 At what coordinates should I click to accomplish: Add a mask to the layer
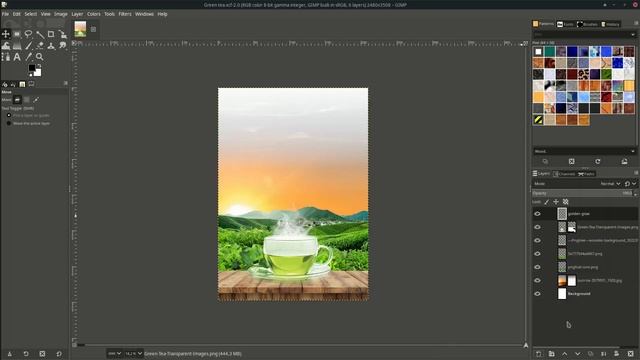click(617, 354)
